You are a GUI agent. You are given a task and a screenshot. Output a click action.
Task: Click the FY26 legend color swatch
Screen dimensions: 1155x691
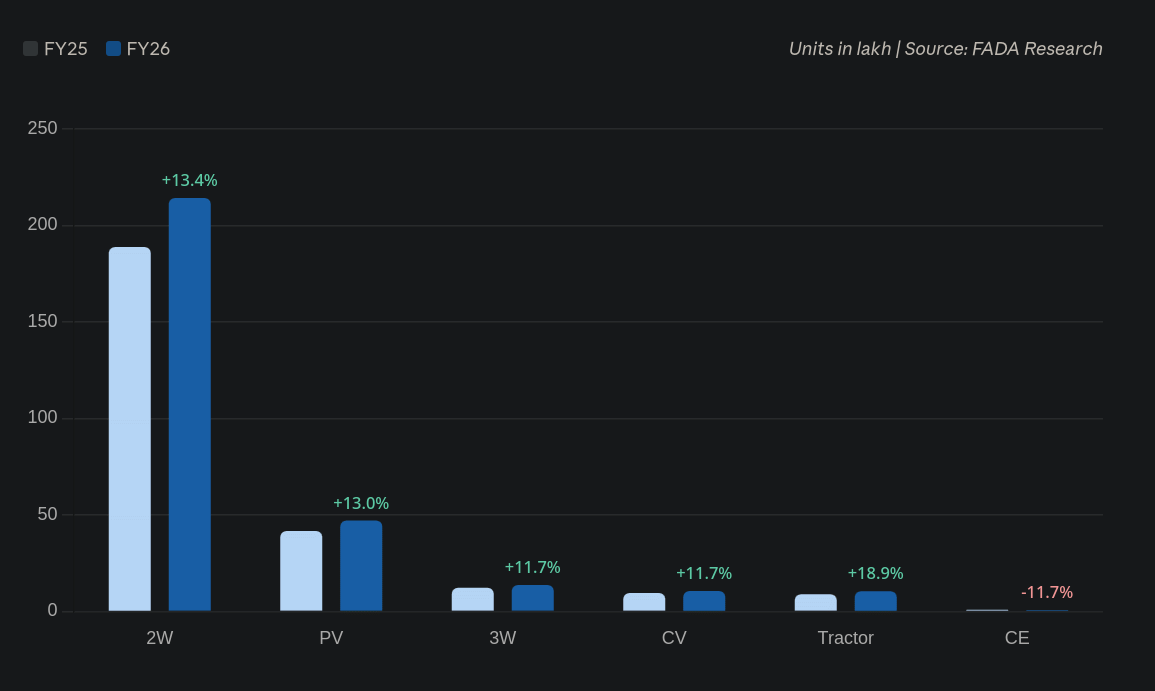coord(113,49)
